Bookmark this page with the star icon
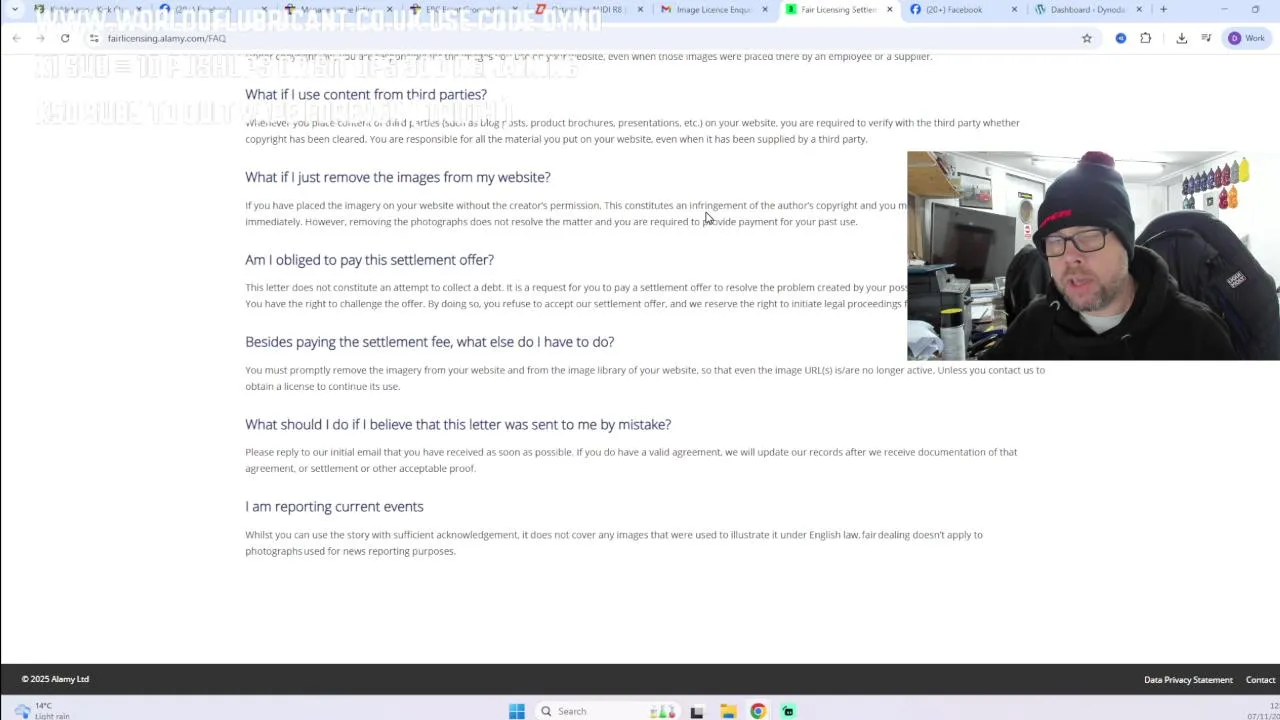 click(1087, 38)
